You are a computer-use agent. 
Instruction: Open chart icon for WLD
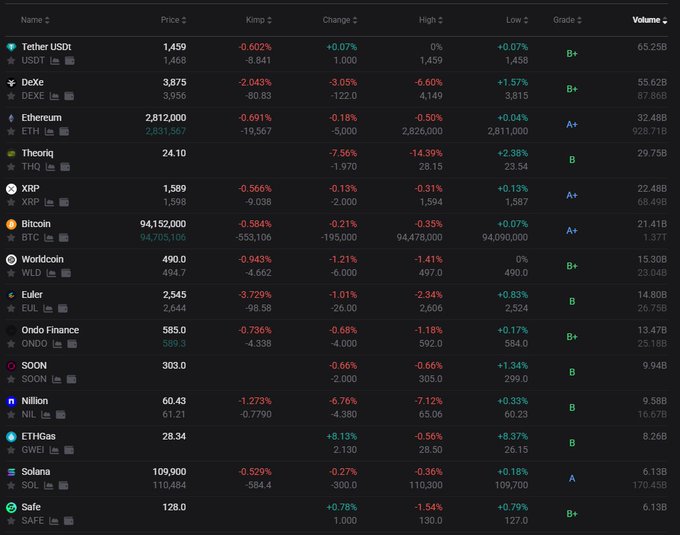click(x=51, y=273)
